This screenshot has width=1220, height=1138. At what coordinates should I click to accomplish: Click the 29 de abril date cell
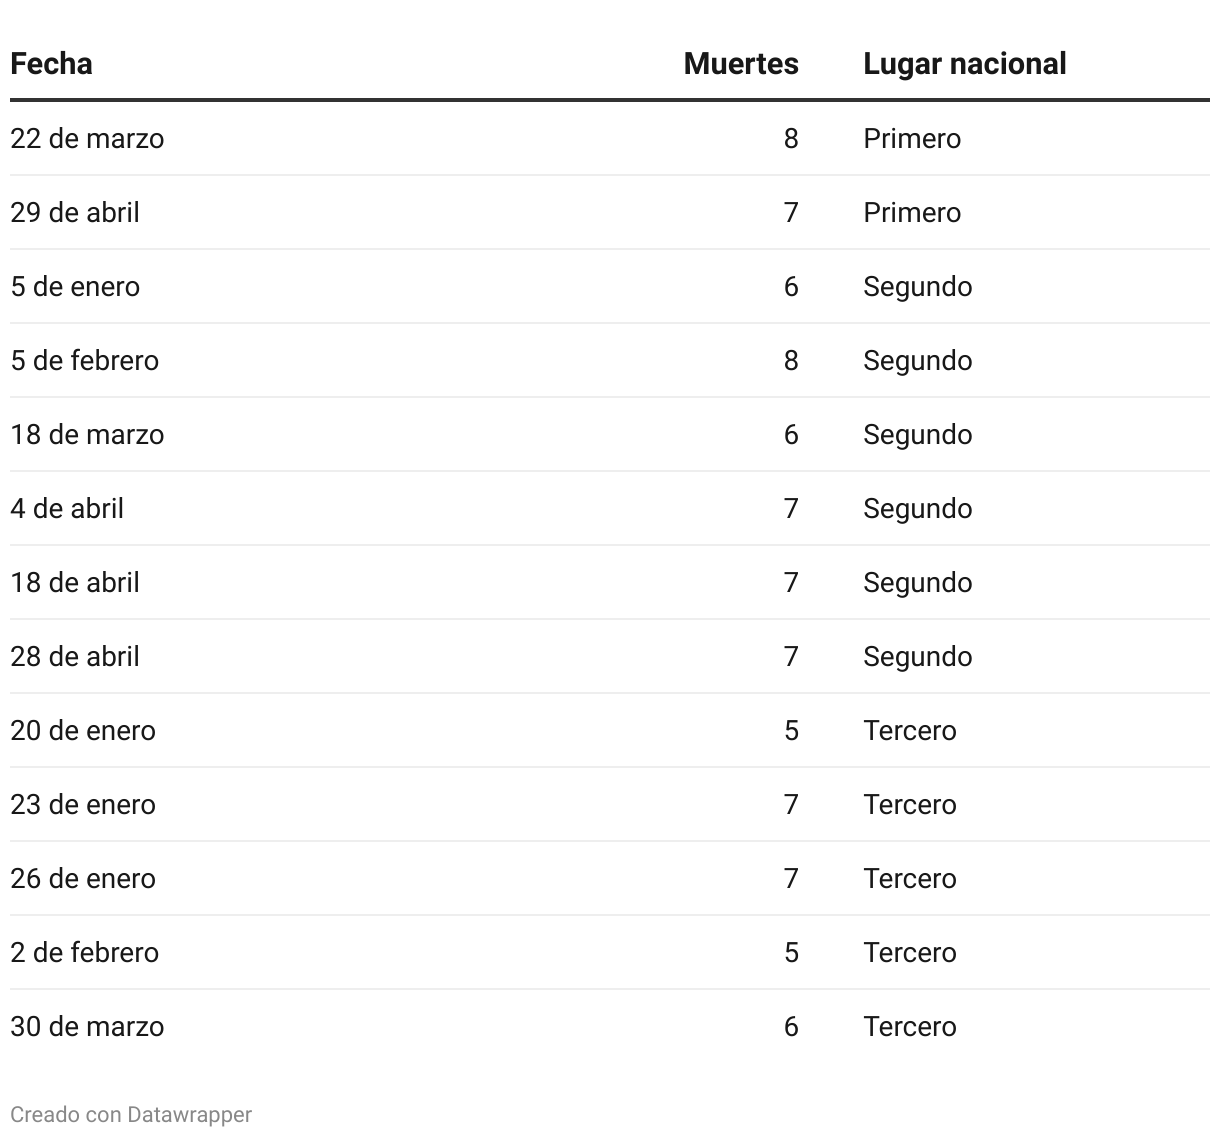pos(75,212)
